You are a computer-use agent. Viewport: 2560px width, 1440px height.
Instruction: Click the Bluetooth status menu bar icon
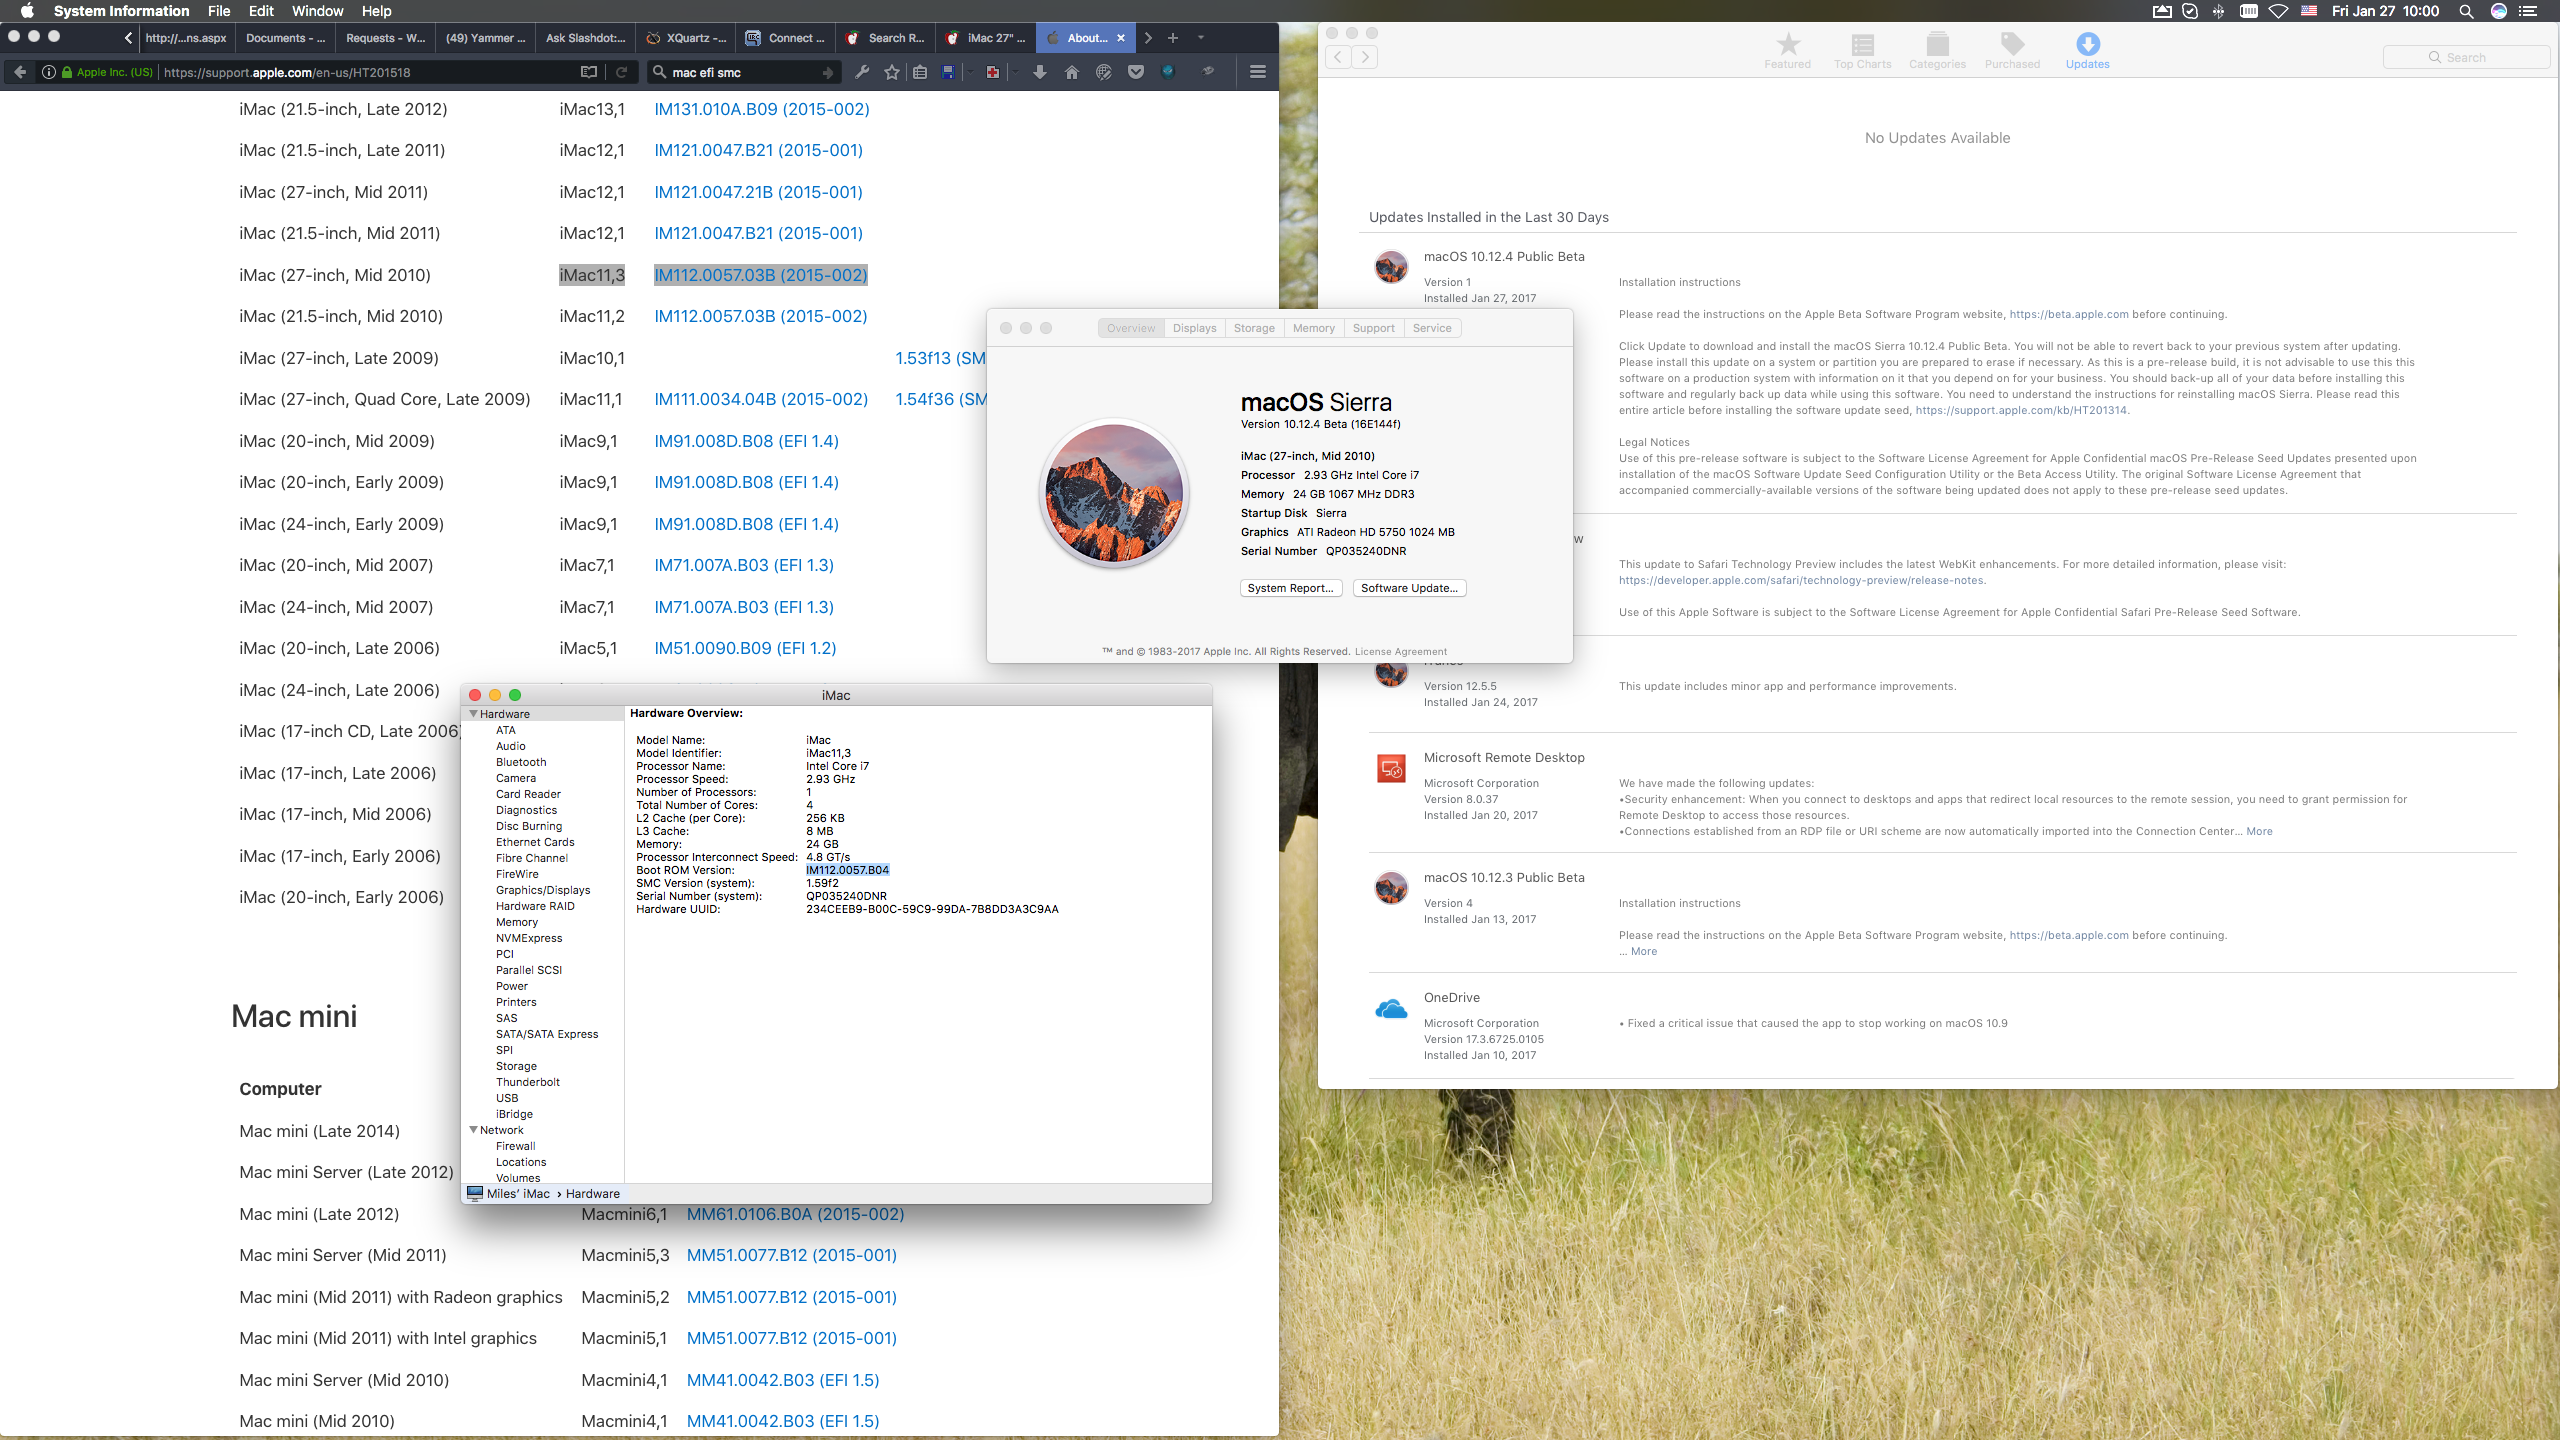(2218, 11)
